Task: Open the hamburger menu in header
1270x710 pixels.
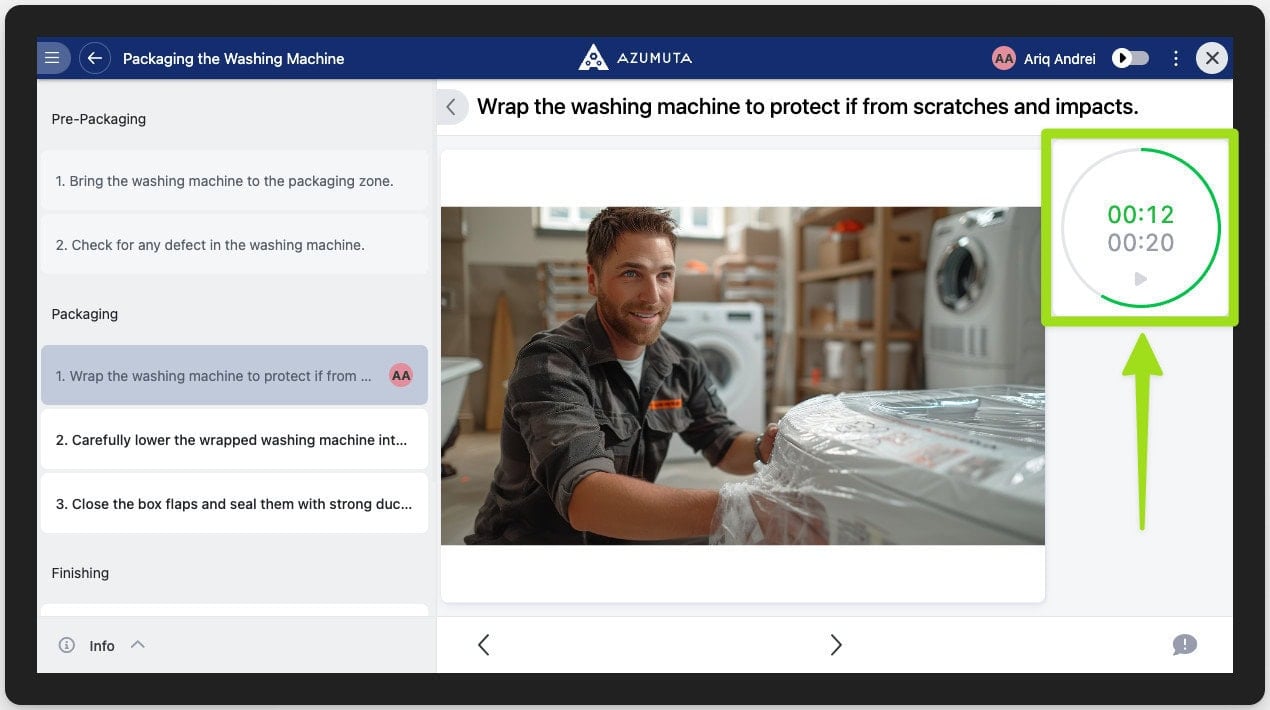Action: coord(53,58)
